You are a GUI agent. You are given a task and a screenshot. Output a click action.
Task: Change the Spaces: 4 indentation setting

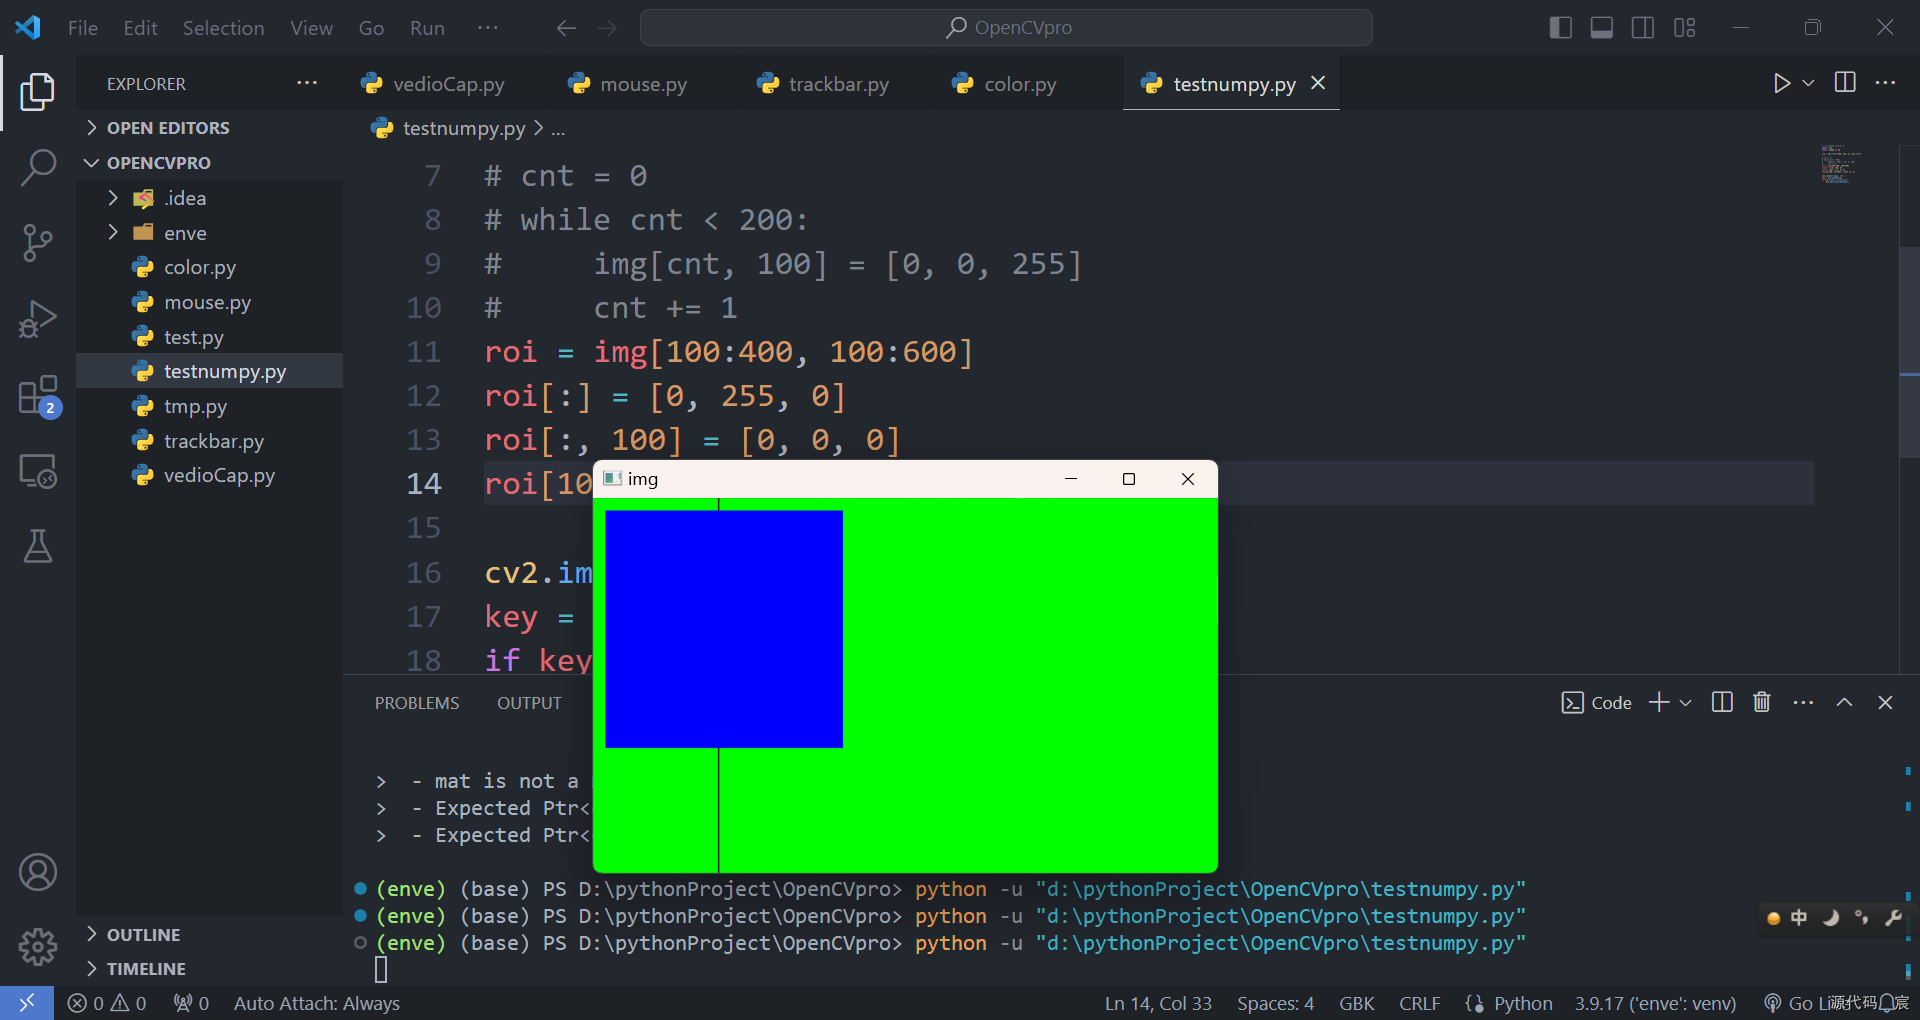click(x=1275, y=1003)
